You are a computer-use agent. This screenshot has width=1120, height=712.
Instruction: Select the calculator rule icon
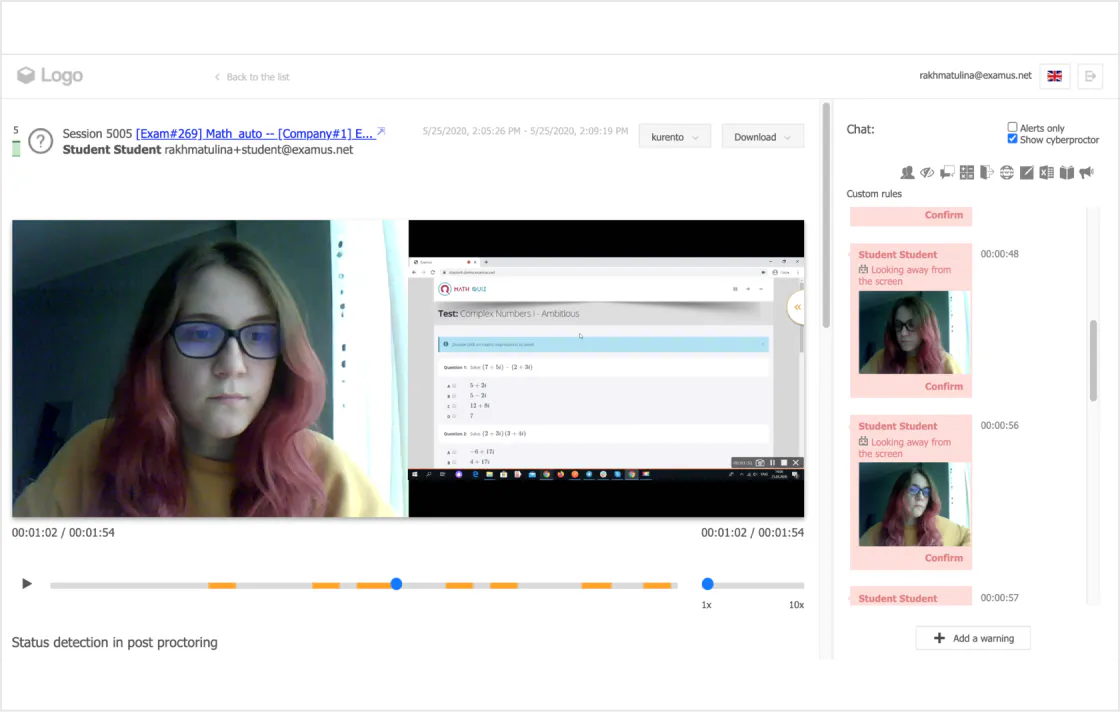coord(966,172)
